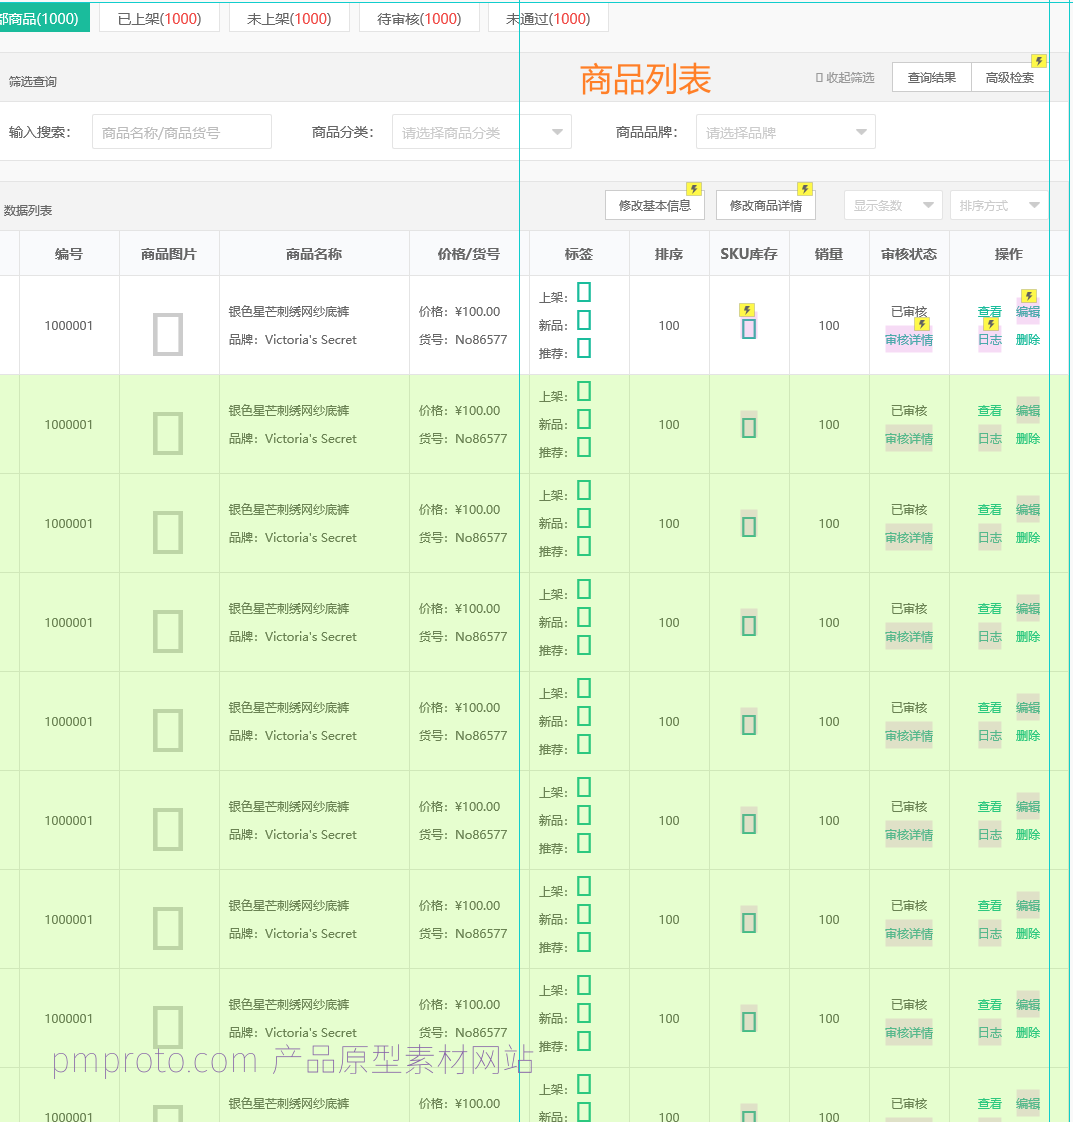The width and height of the screenshot is (1073, 1122).
Task: Expand the 排序方式 sort dropdown
Action: pyautogui.click(x=999, y=205)
